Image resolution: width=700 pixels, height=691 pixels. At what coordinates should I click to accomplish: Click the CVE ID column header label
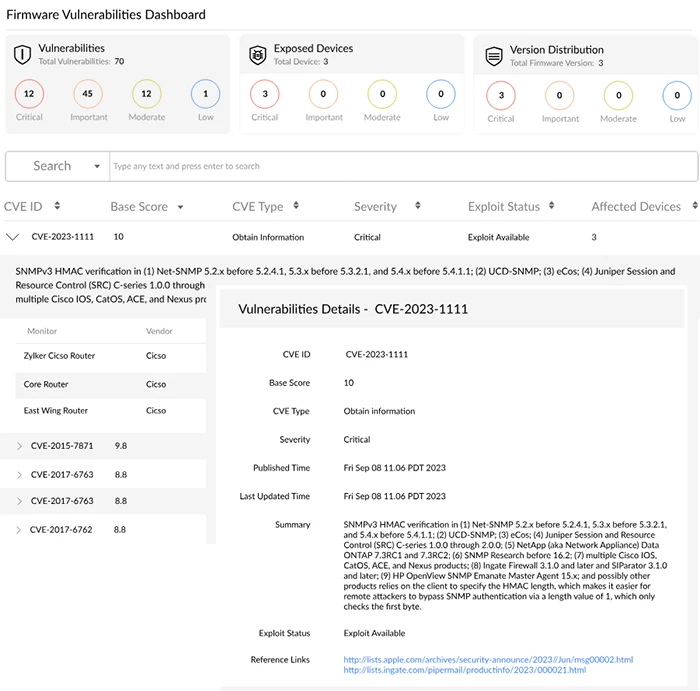pyautogui.click(x=23, y=207)
